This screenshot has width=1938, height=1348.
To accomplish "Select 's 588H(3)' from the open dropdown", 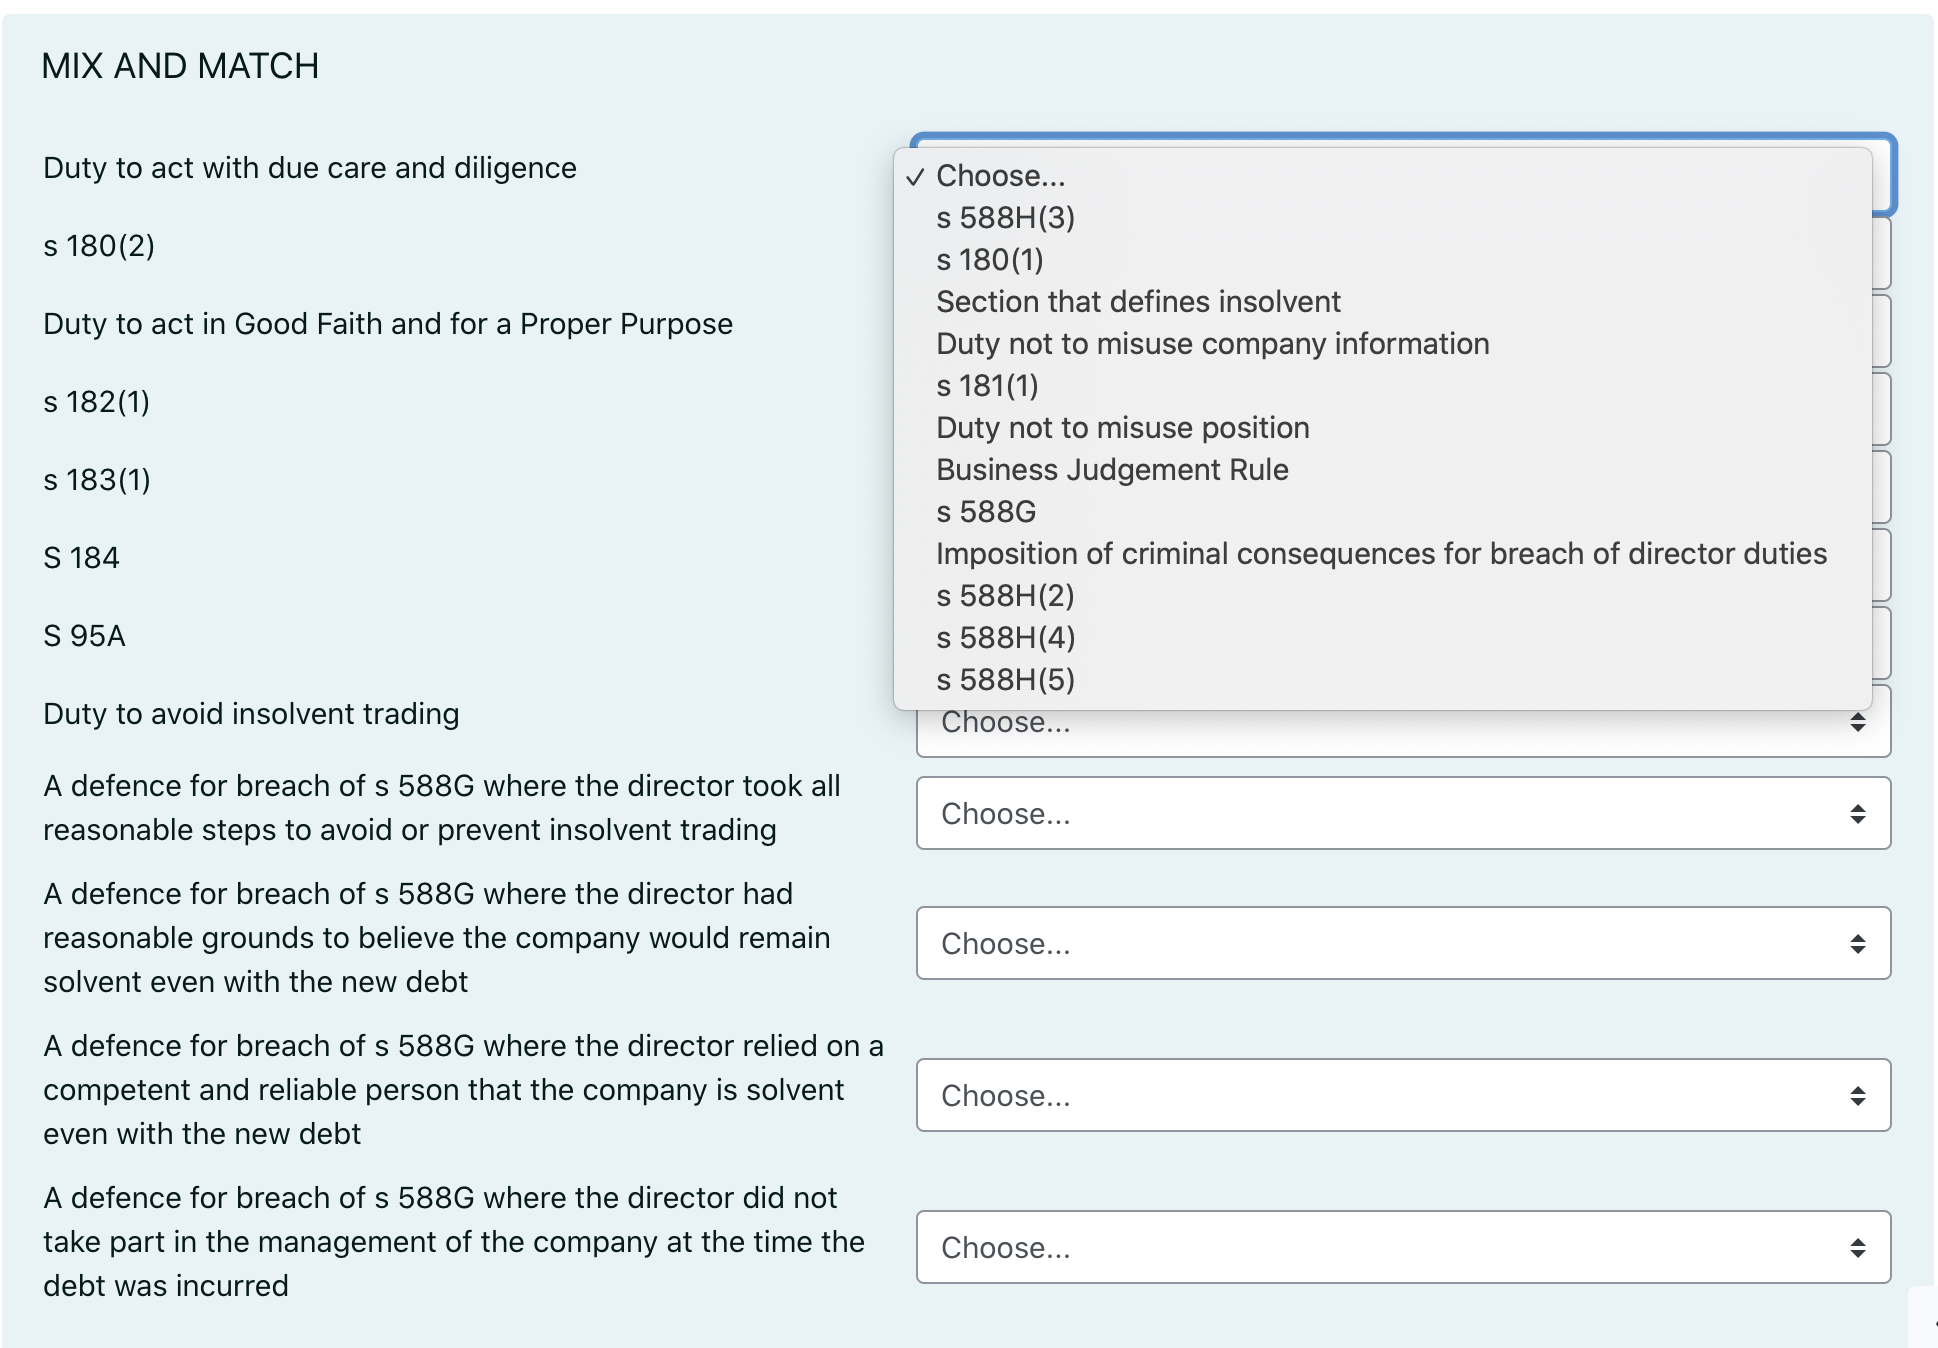I will tap(1005, 218).
